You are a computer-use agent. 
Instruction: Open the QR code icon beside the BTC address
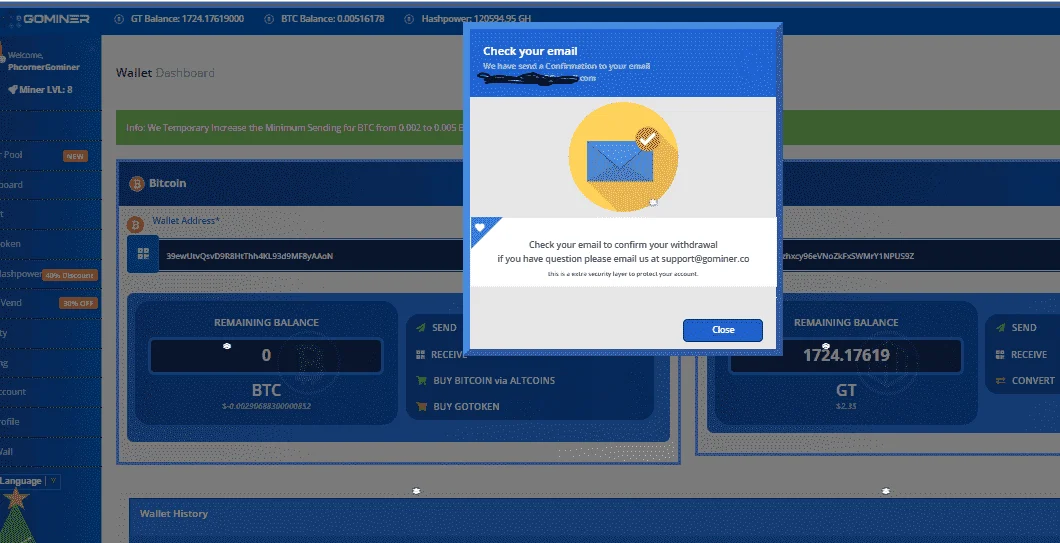pos(143,254)
